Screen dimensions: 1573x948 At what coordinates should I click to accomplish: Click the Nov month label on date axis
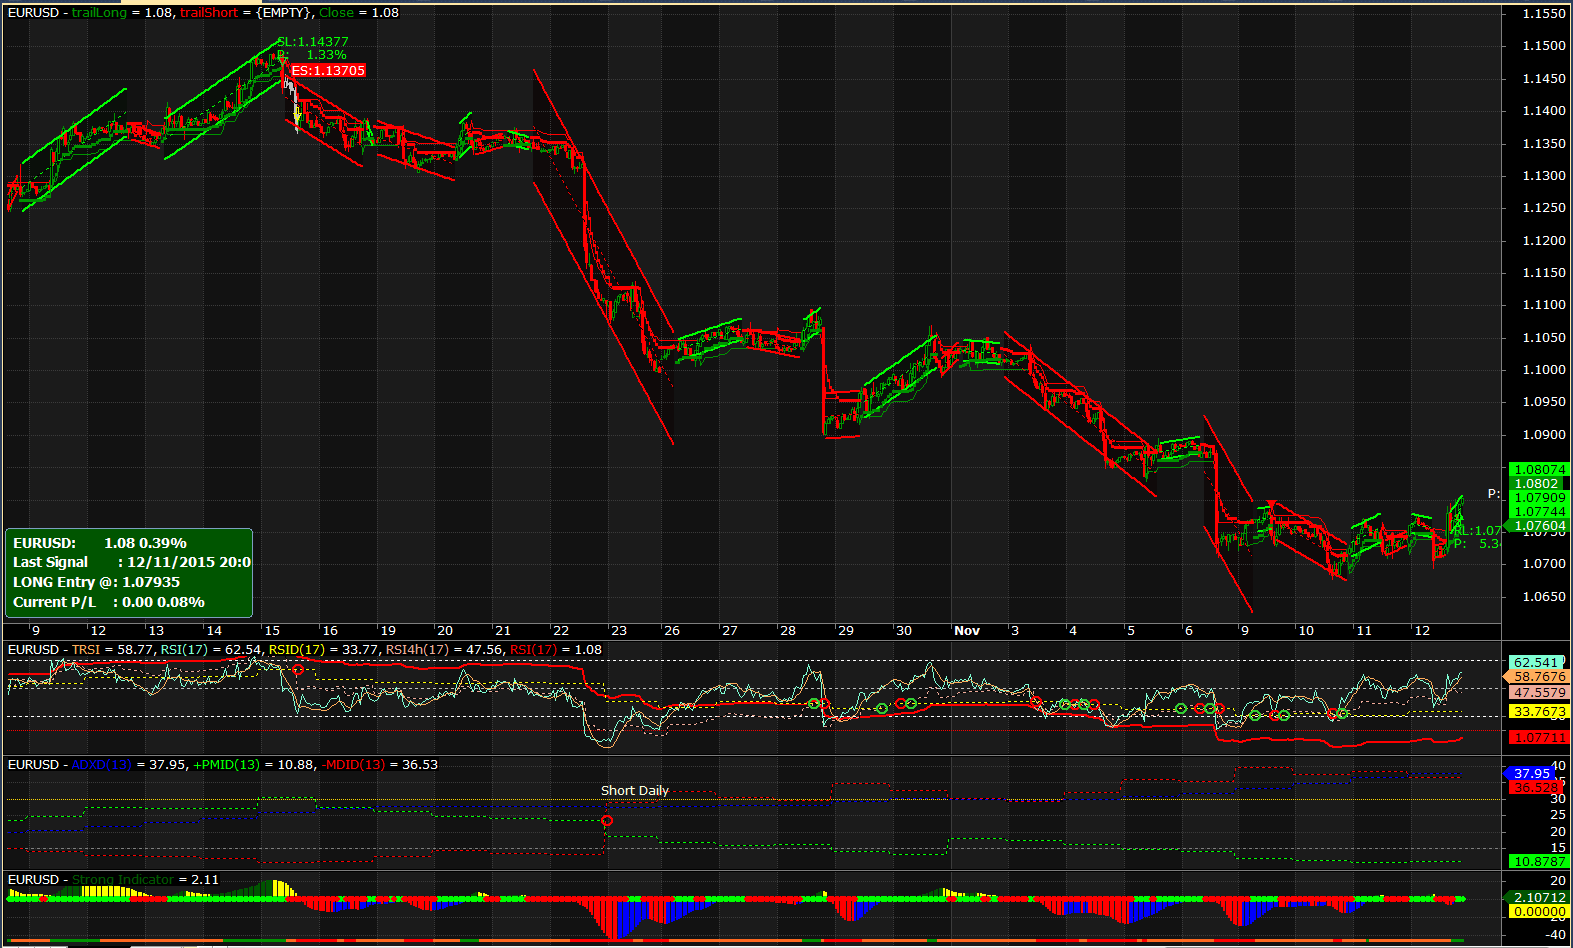(x=967, y=631)
